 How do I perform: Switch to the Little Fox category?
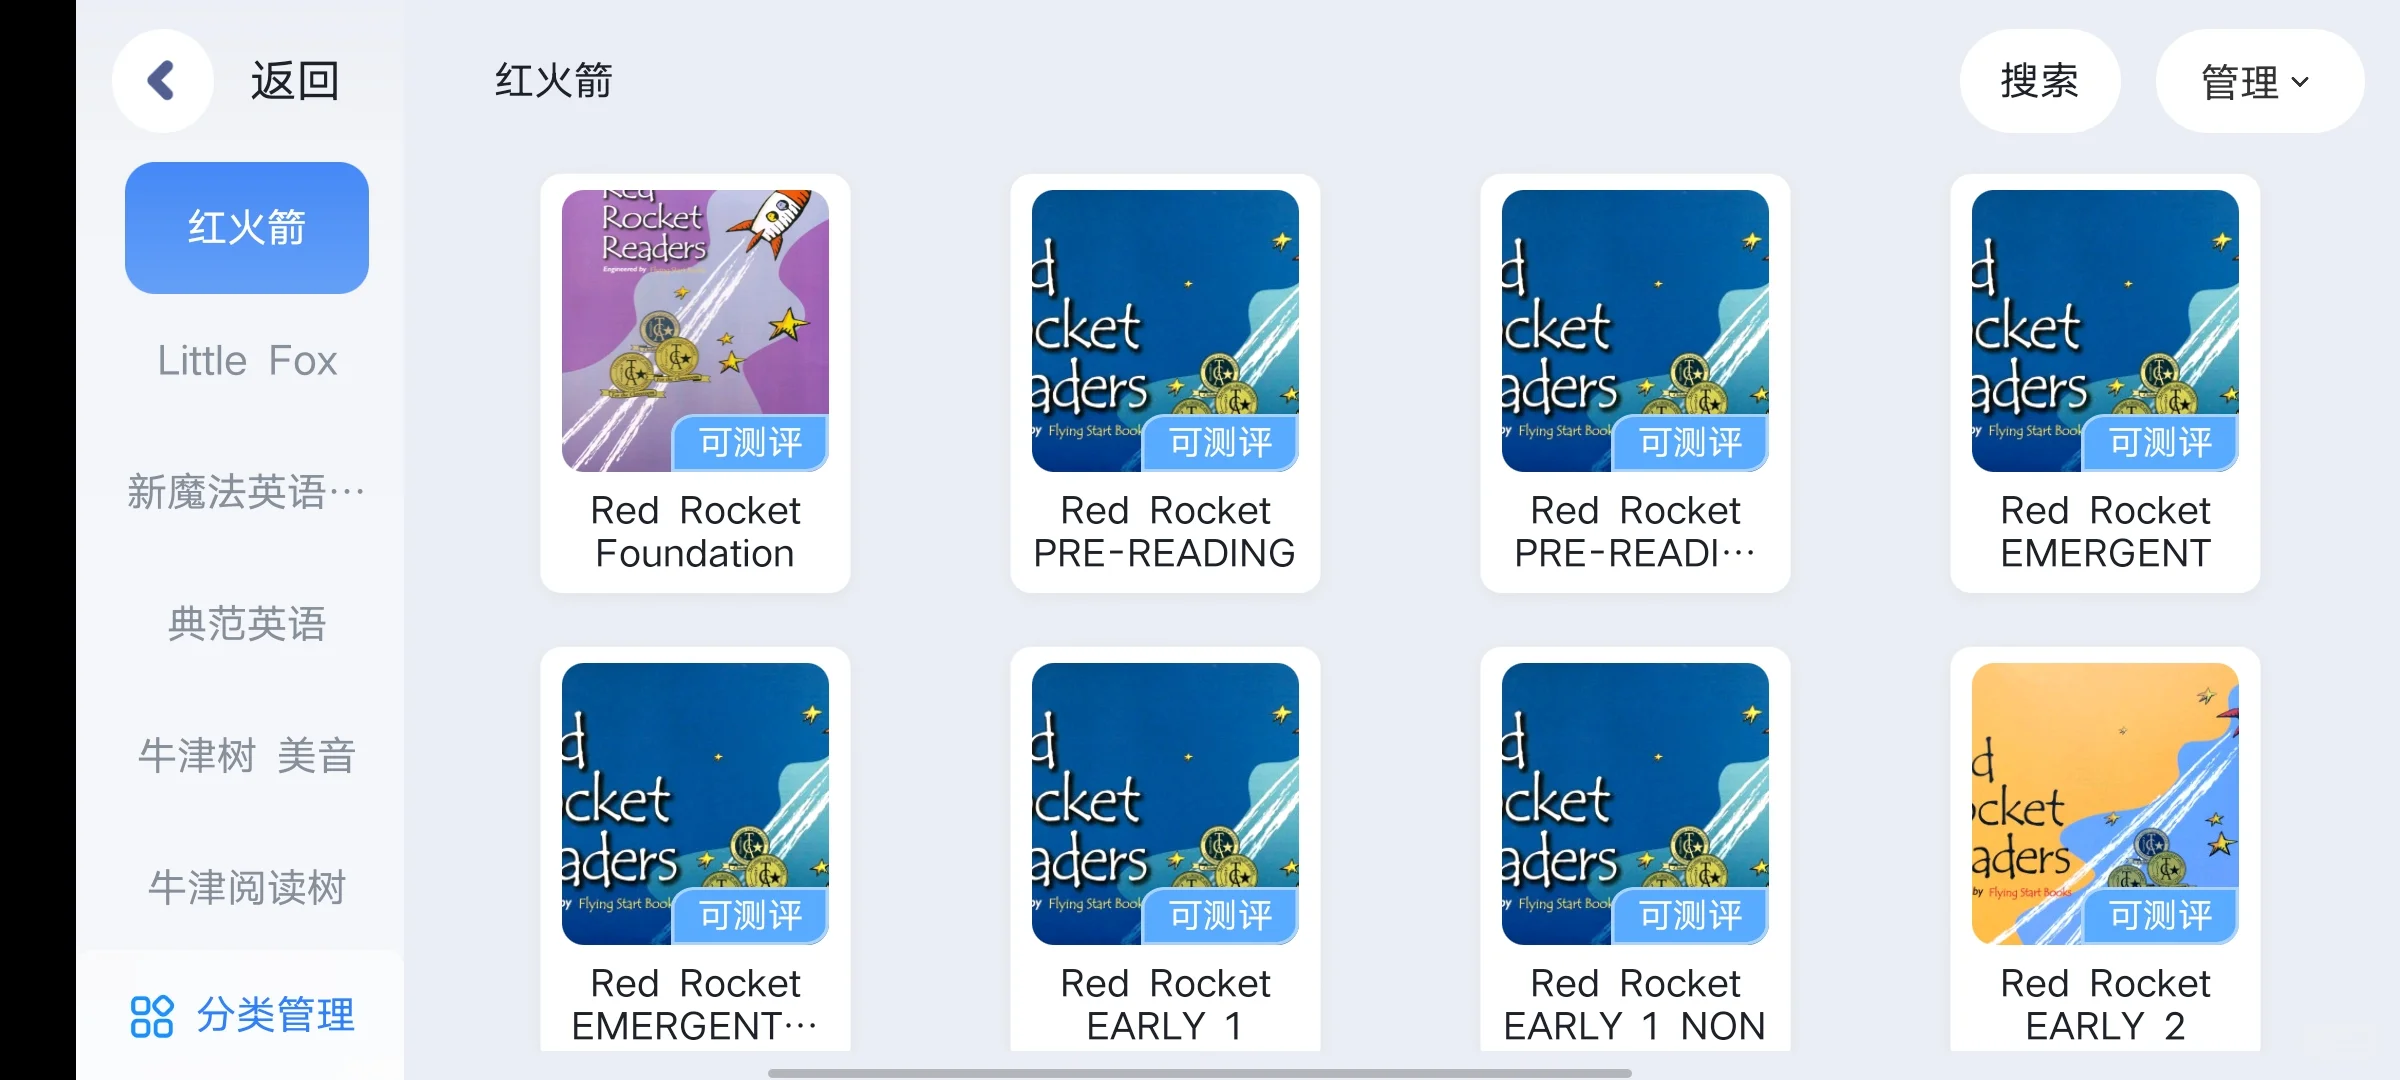click(x=247, y=360)
